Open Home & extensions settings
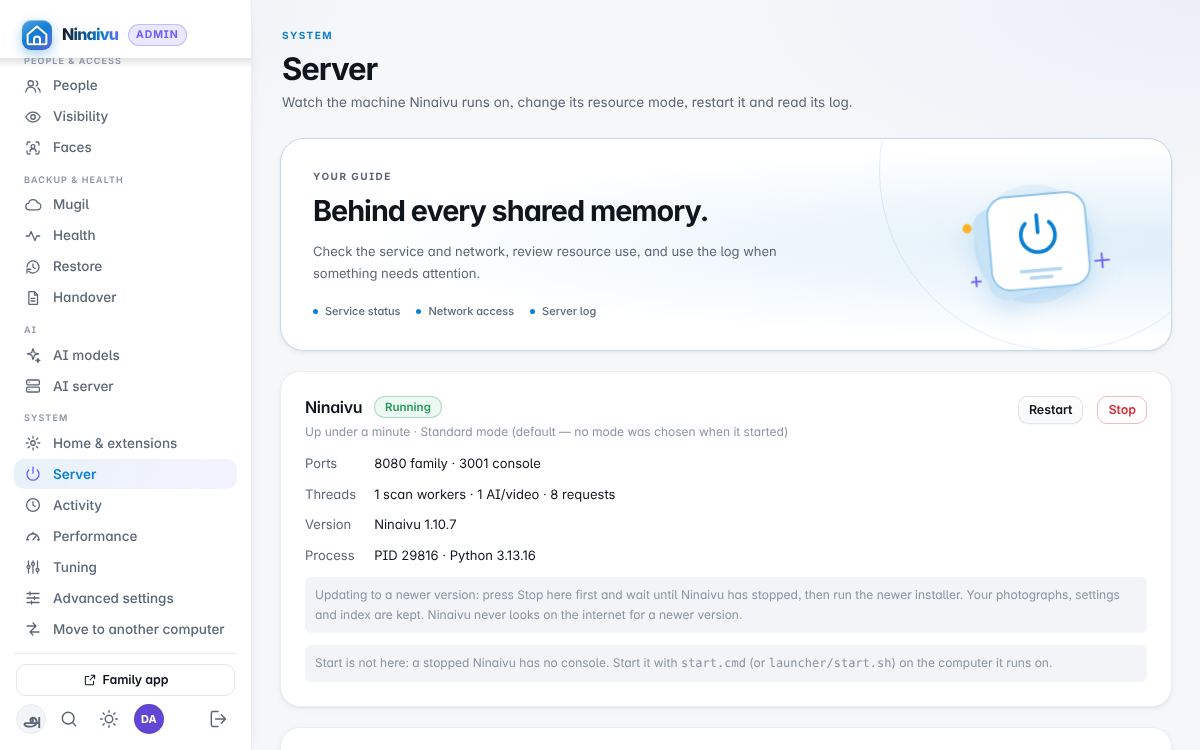 [125, 443]
